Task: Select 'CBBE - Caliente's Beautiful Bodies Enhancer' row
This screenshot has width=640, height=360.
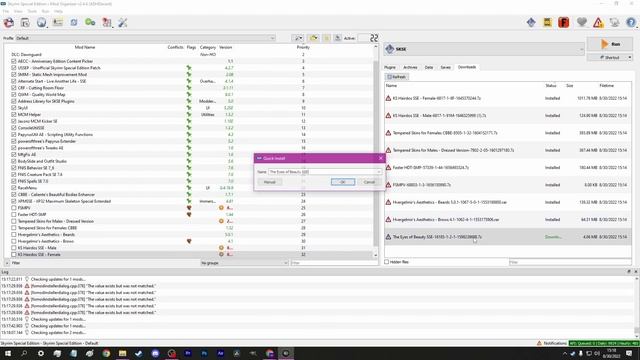Action: pyautogui.click(x=190, y=194)
